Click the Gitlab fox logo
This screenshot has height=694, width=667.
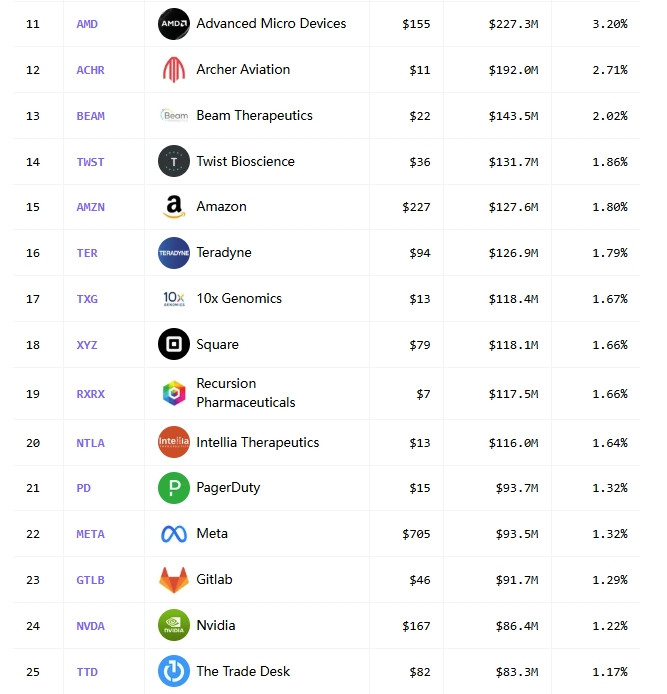(173, 579)
